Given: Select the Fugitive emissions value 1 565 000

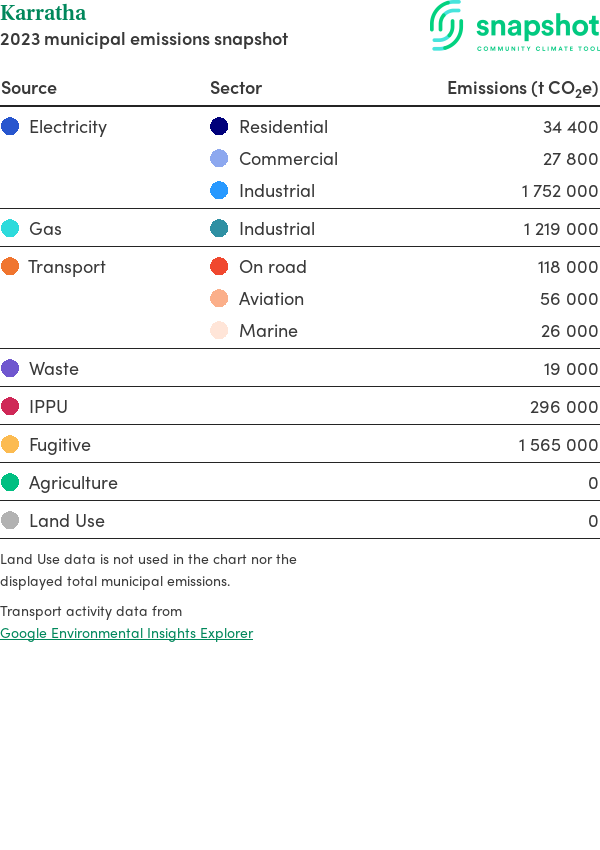Looking at the screenshot, I should 558,445.
